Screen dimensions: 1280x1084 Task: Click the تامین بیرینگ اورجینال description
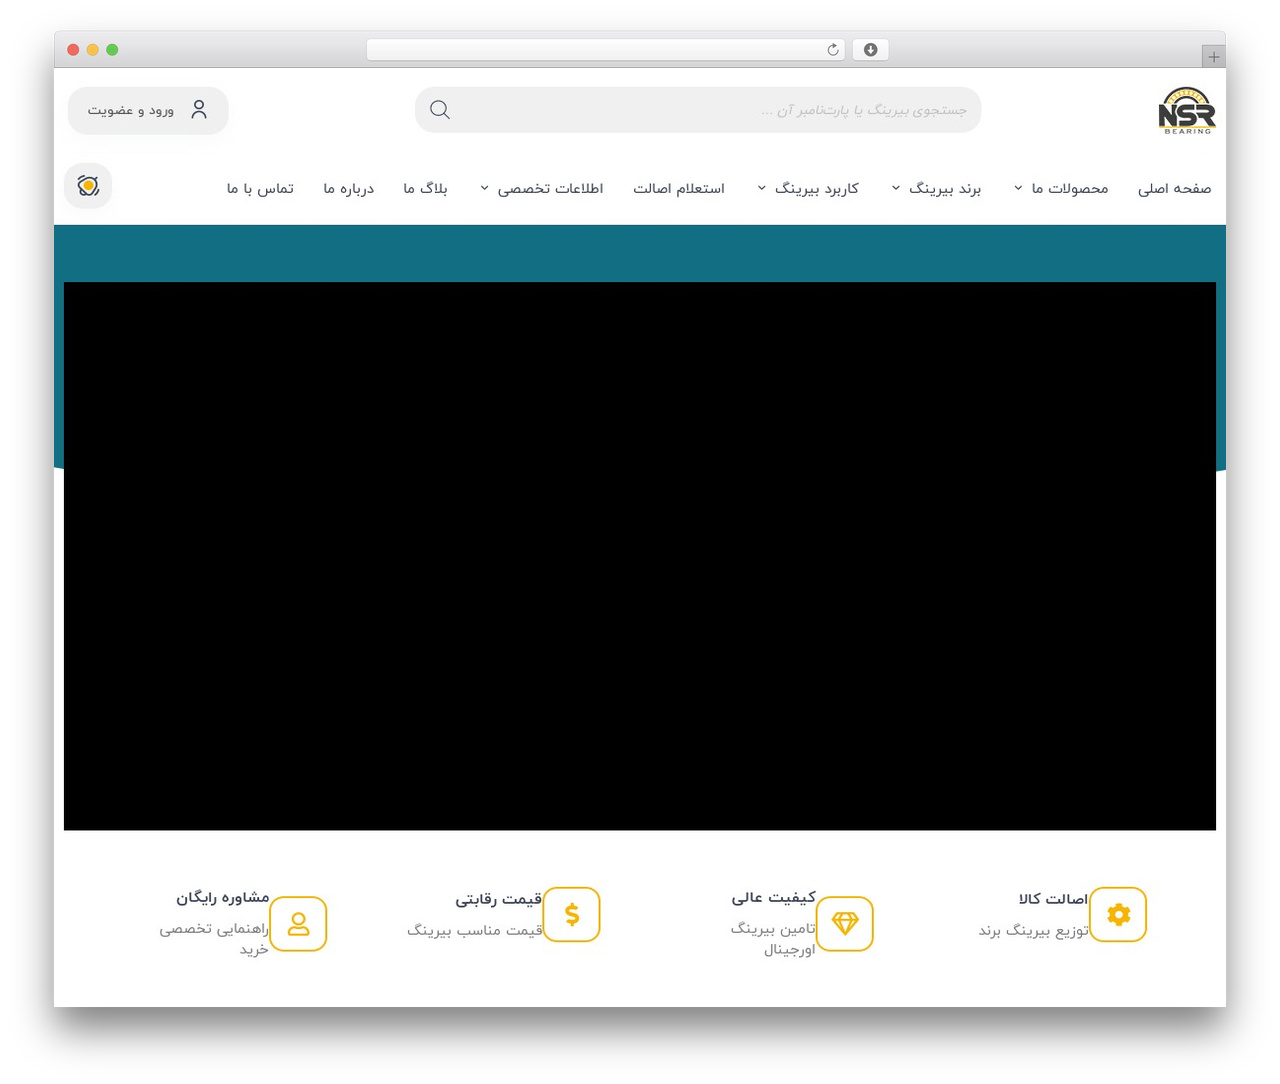tap(773, 939)
